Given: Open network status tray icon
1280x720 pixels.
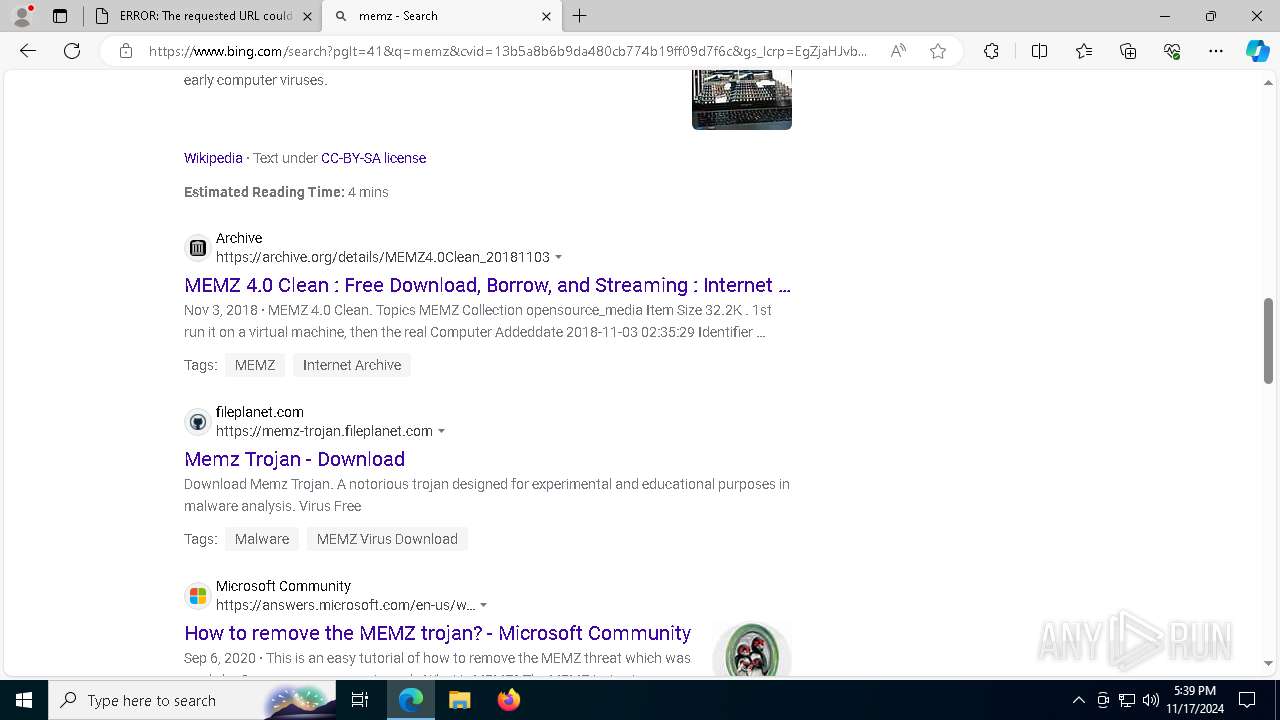Looking at the screenshot, I should (1127, 700).
